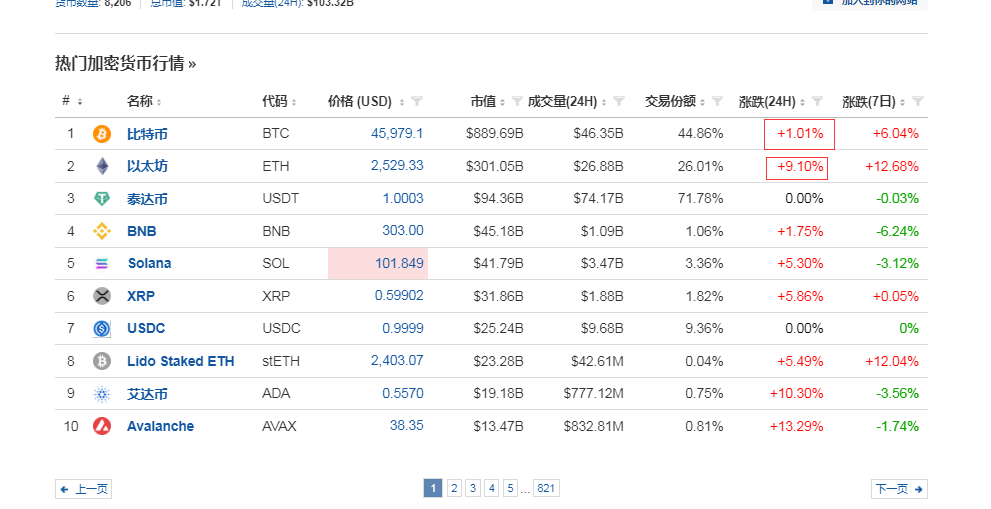Click the 下一页 next page button
This screenshot has width=991, height=509.
coord(899,489)
